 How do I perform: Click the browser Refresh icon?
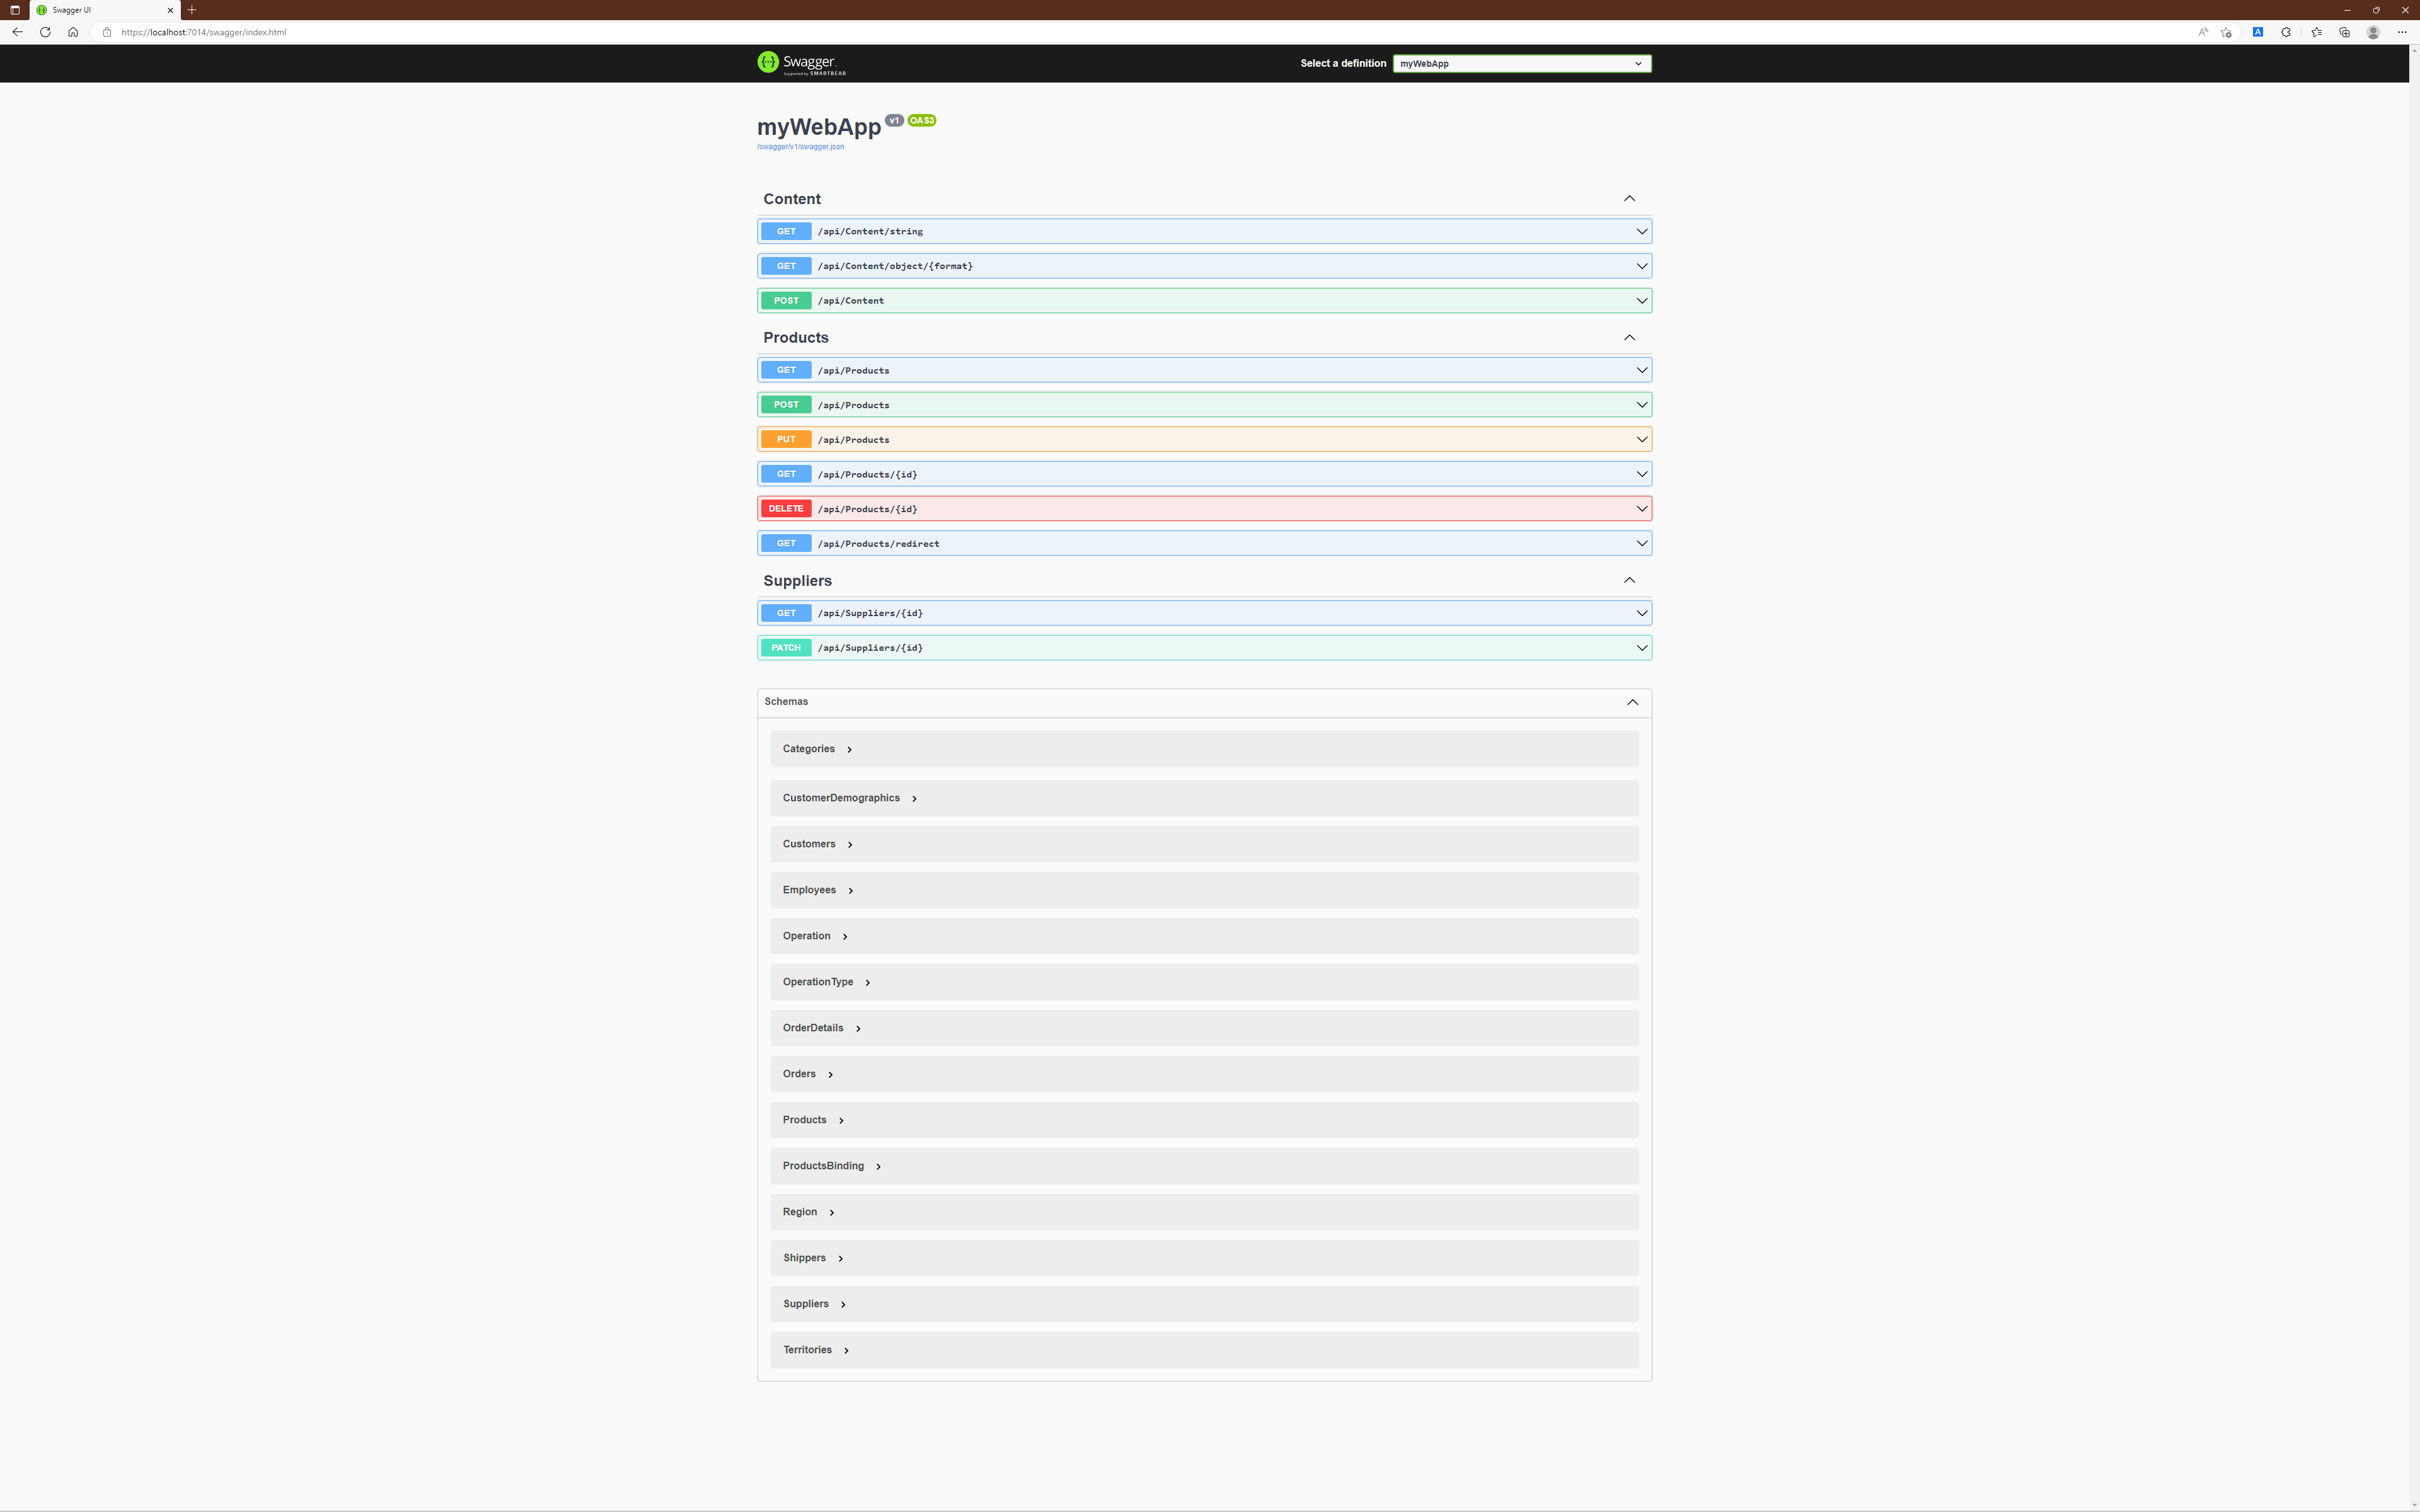point(45,32)
